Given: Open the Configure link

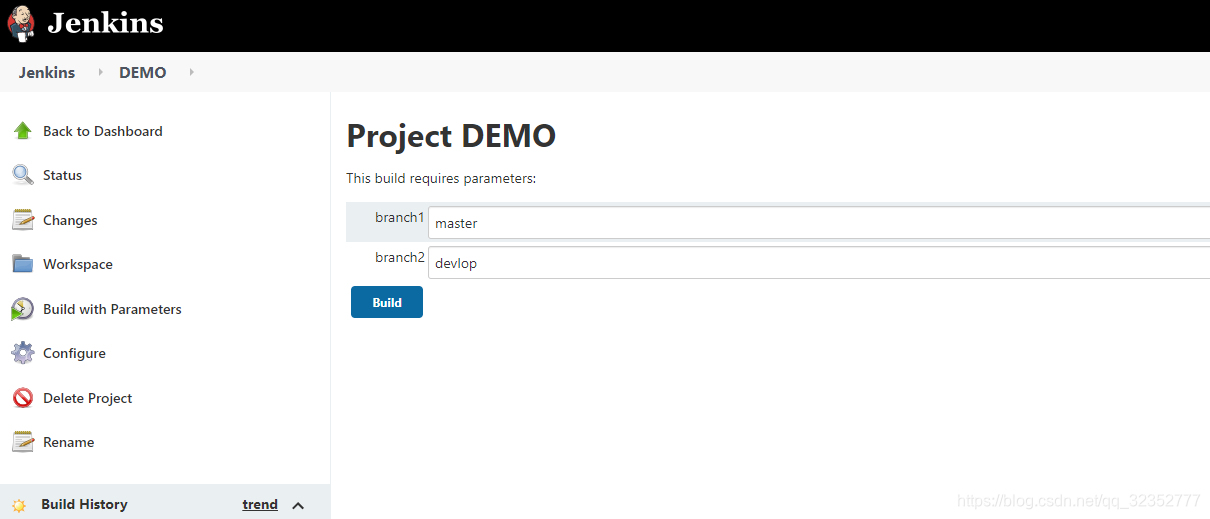Looking at the screenshot, I should [74, 353].
